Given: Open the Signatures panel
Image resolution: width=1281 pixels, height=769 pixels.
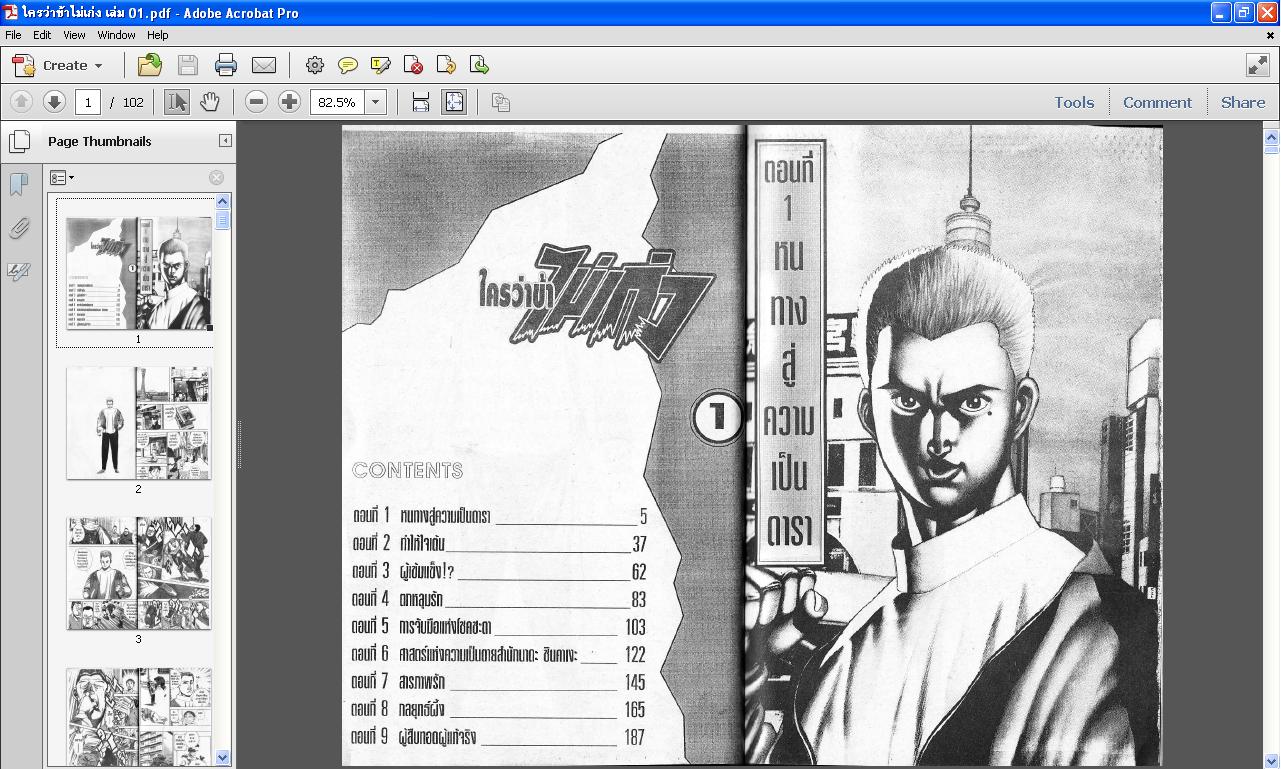Looking at the screenshot, I should tap(18, 271).
